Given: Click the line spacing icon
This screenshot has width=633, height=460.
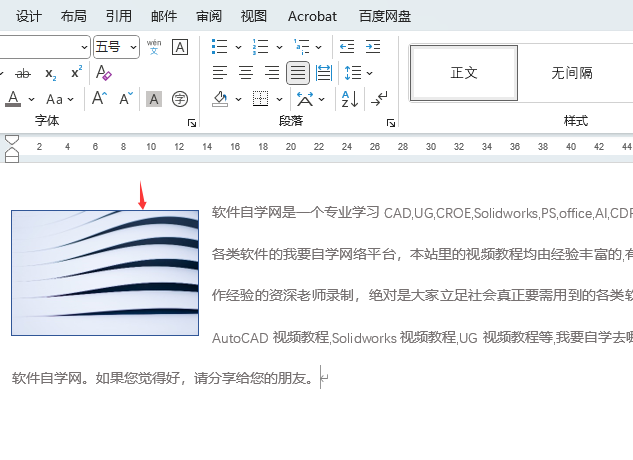Looking at the screenshot, I should (x=353, y=73).
